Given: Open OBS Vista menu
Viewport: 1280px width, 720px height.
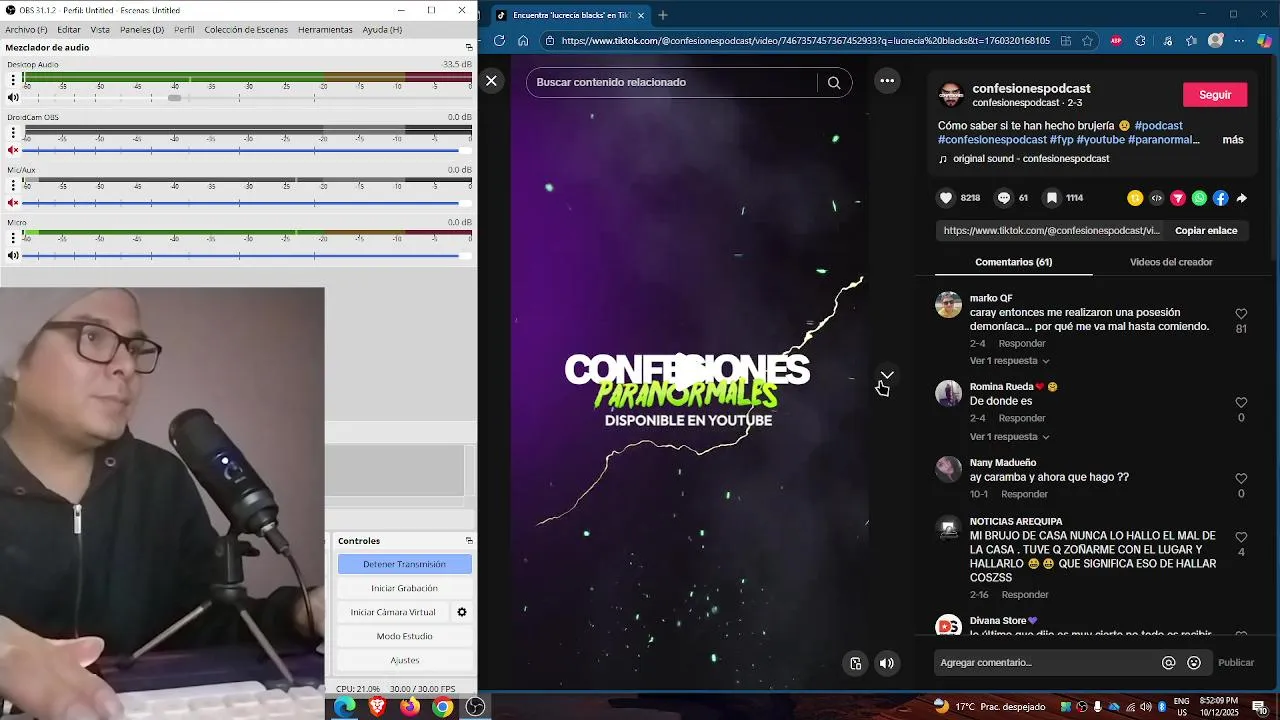Looking at the screenshot, I should [x=100, y=30].
